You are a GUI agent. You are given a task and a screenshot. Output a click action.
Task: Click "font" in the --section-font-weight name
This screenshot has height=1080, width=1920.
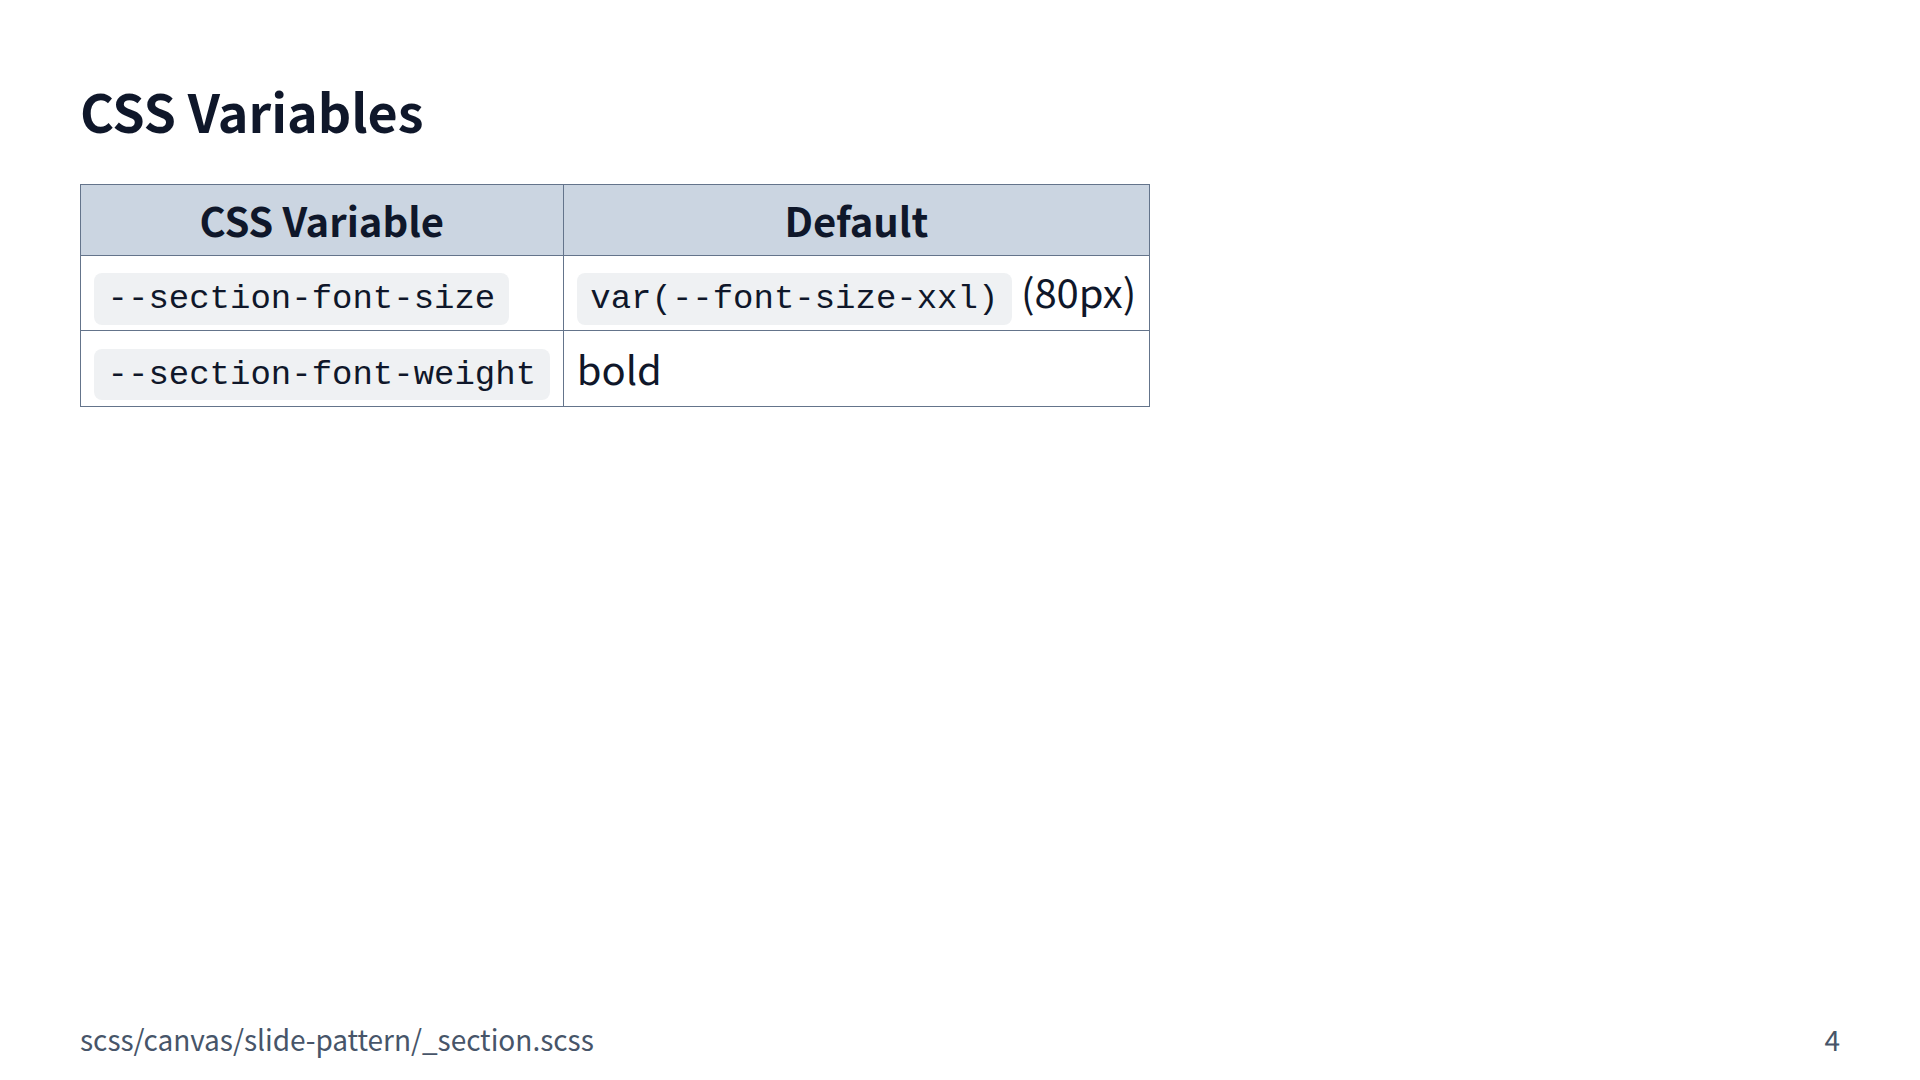pyautogui.click(x=351, y=374)
